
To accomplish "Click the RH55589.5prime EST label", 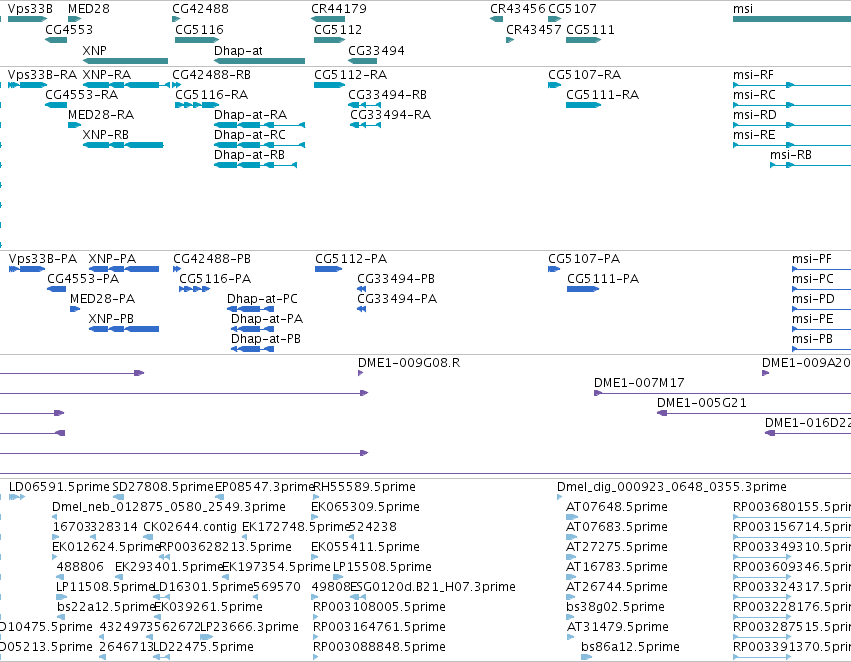I will point(364,486).
